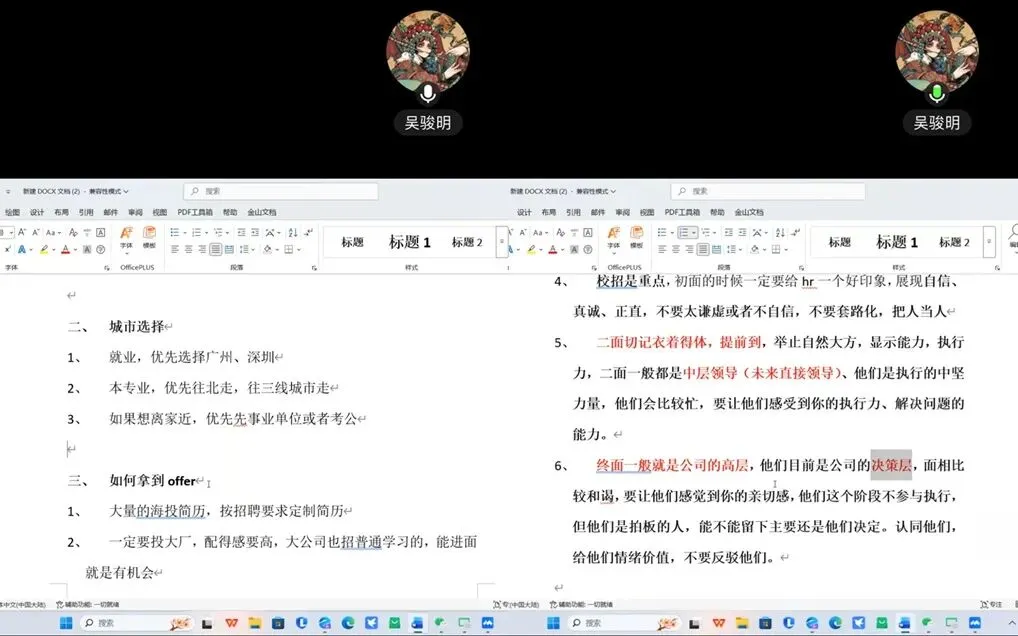Align text left in left Word window

[x=175, y=249]
